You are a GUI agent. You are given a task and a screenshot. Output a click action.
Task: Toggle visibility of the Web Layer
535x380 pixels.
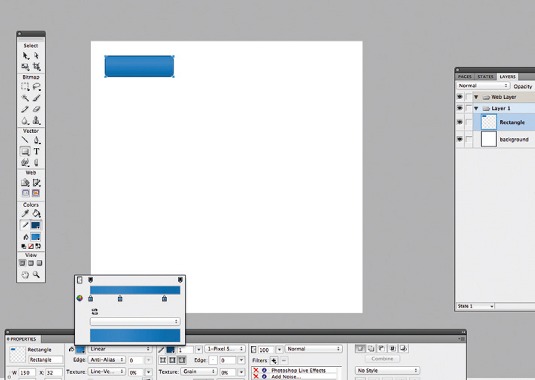pos(460,97)
